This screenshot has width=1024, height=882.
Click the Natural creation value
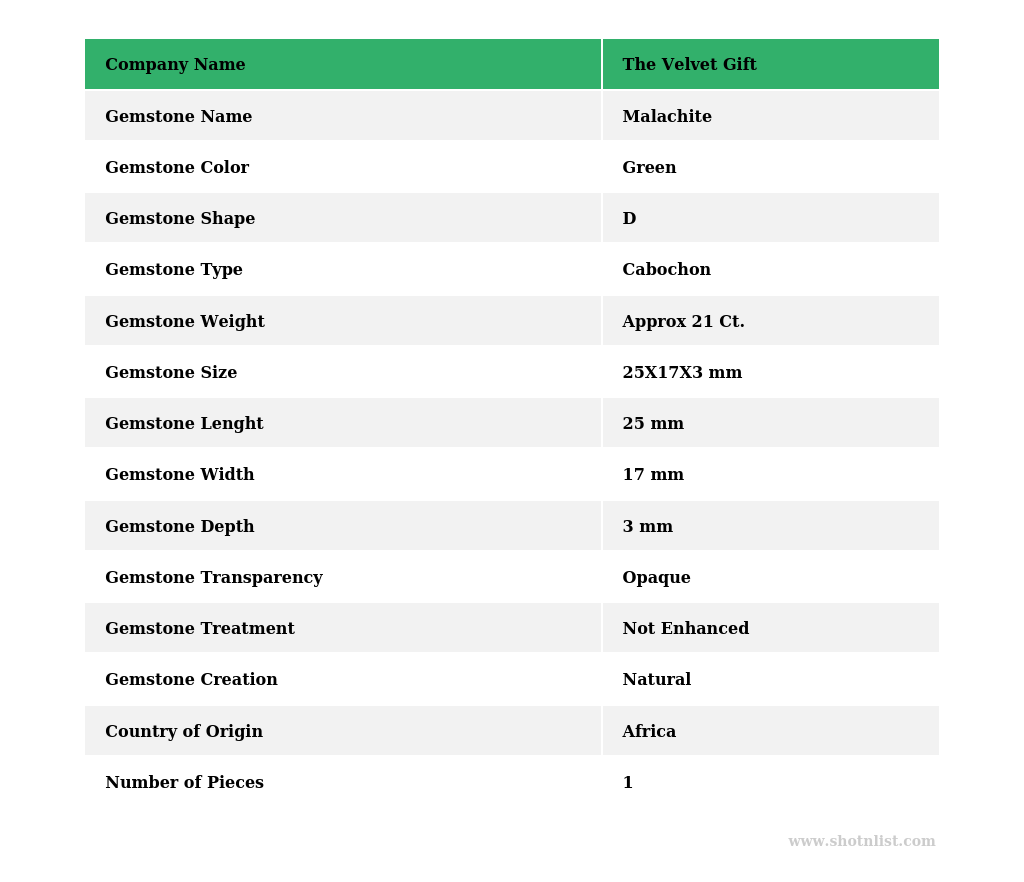(x=656, y=680)
